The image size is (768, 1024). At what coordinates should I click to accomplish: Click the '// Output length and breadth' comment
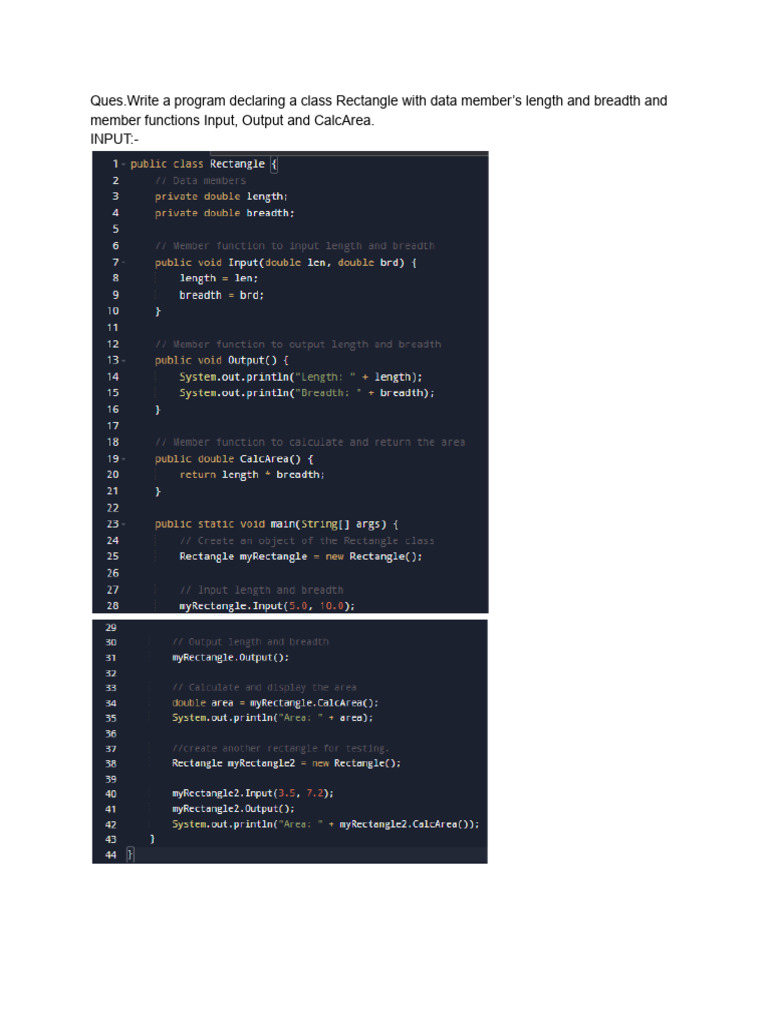click(x=250, y=642)
